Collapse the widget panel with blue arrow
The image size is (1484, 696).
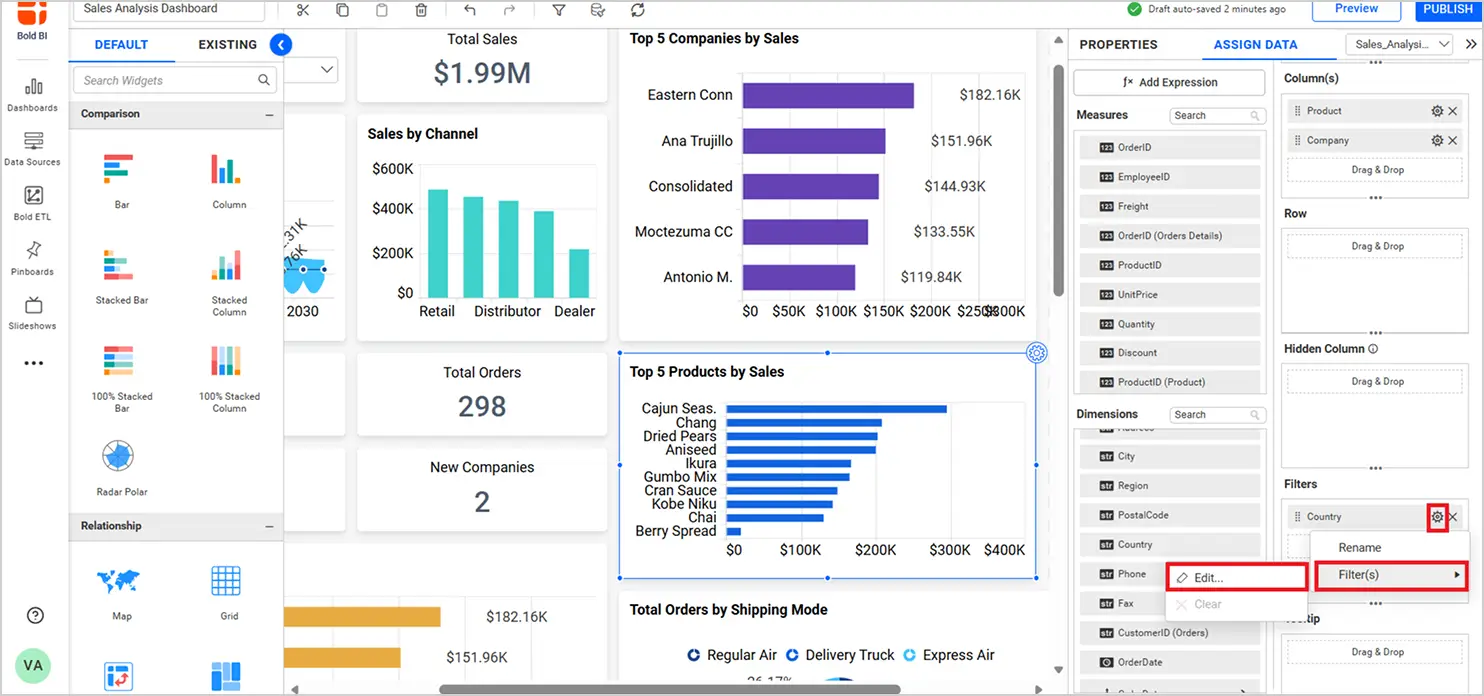[x=281, y=44]
